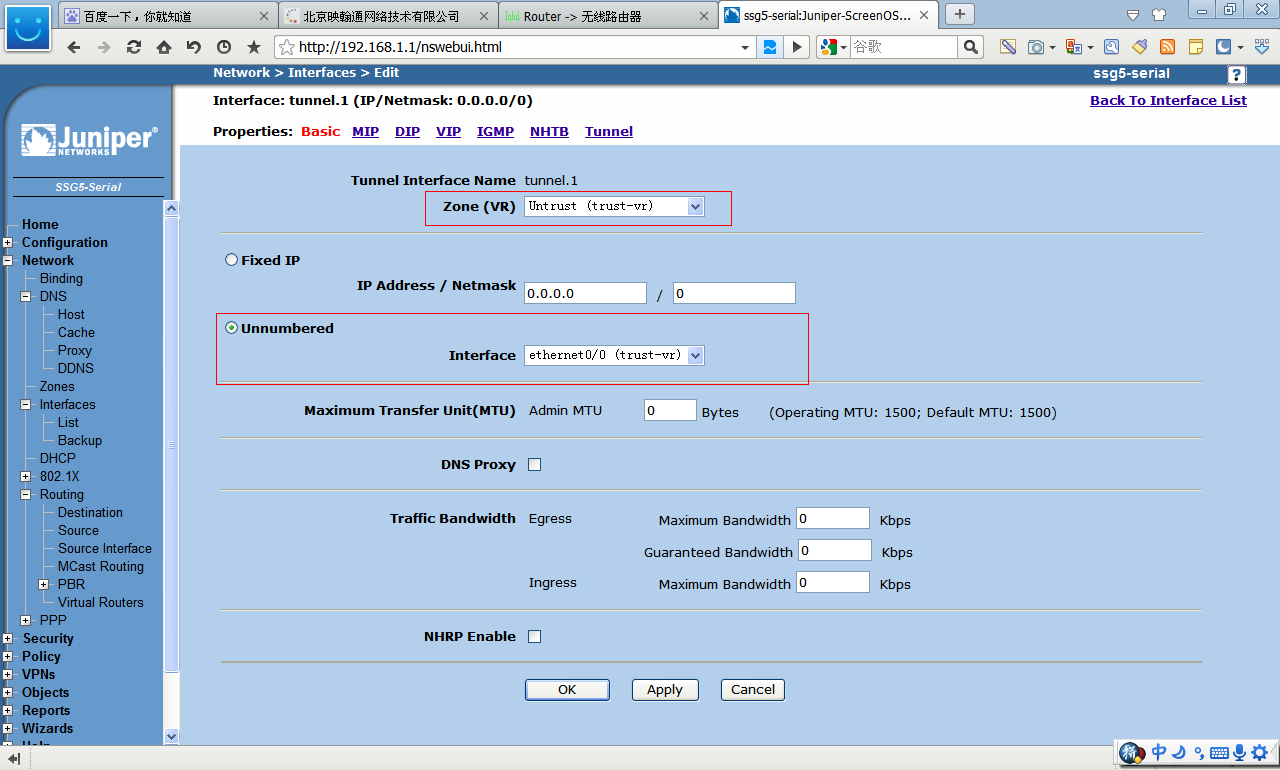
Task: Open the Zone (VR) dropdown
Action: pyautogui.click(x=614, y=206)
